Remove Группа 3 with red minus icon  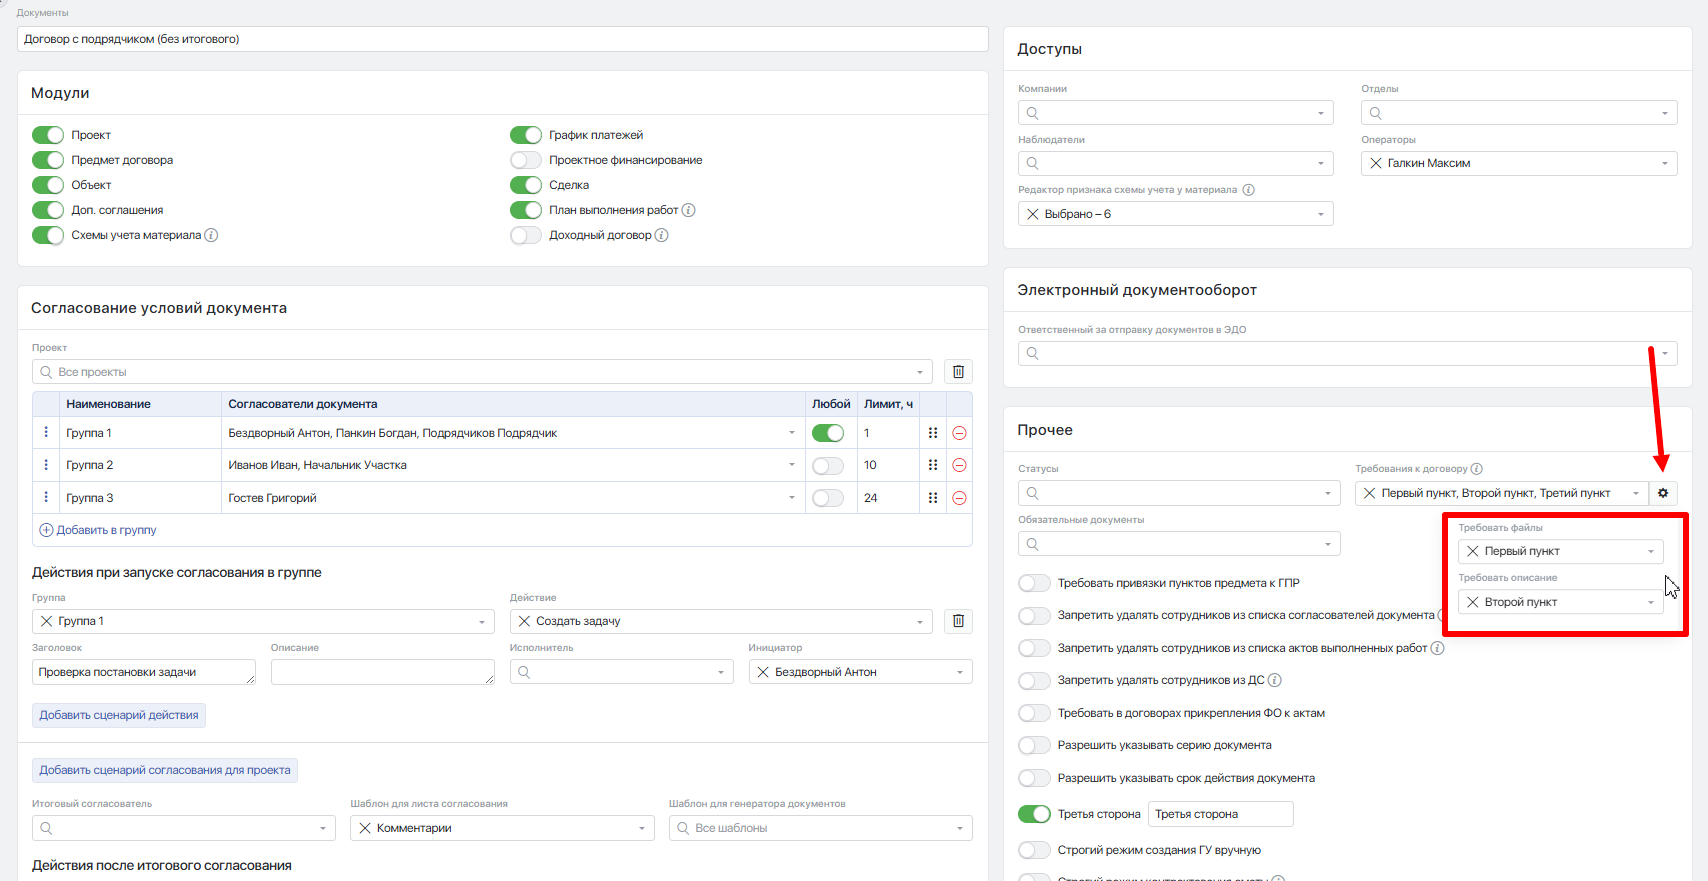point(959,498)
